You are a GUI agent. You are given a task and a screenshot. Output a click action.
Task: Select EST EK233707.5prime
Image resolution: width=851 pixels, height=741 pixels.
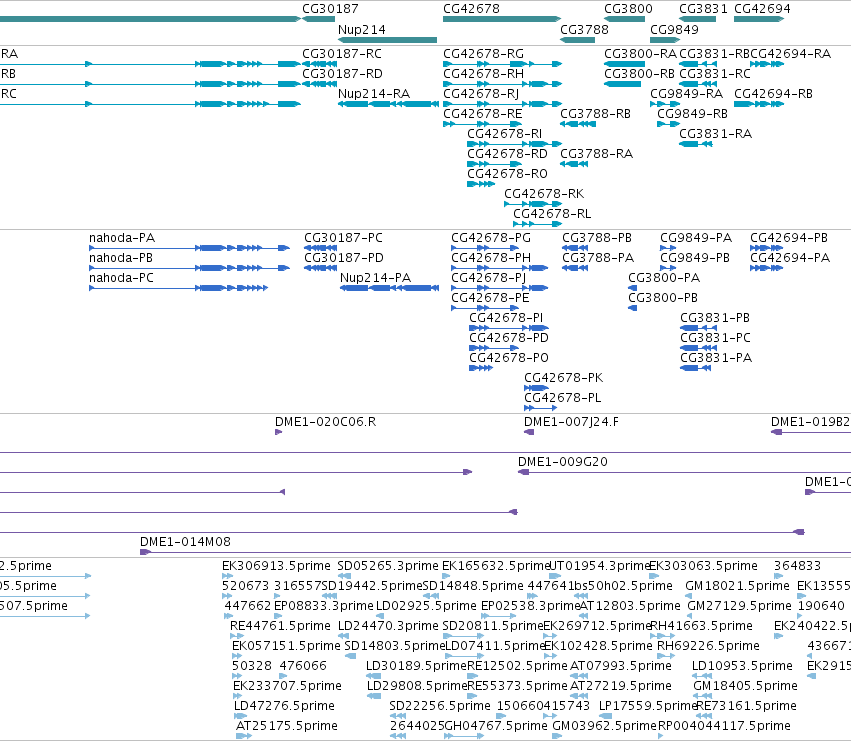[x=237, y=696]
